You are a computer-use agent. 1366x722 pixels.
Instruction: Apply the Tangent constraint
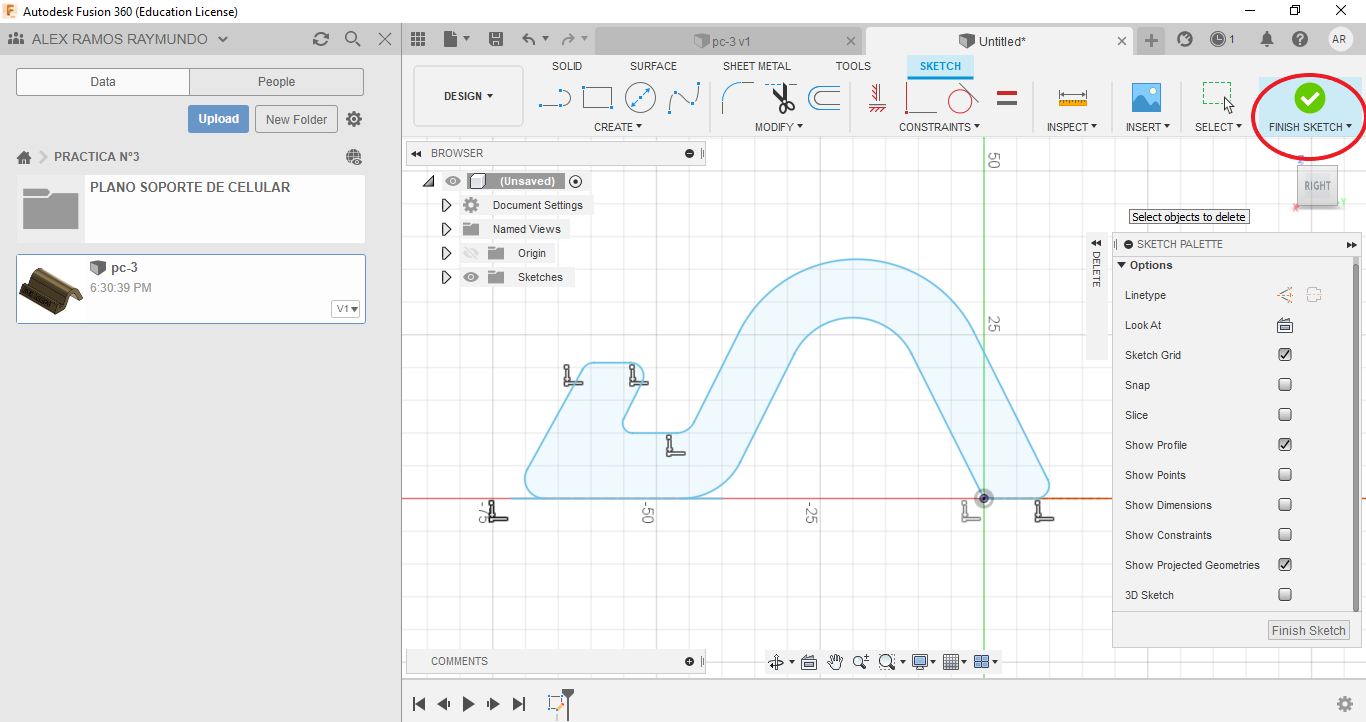tap(962, 98)
